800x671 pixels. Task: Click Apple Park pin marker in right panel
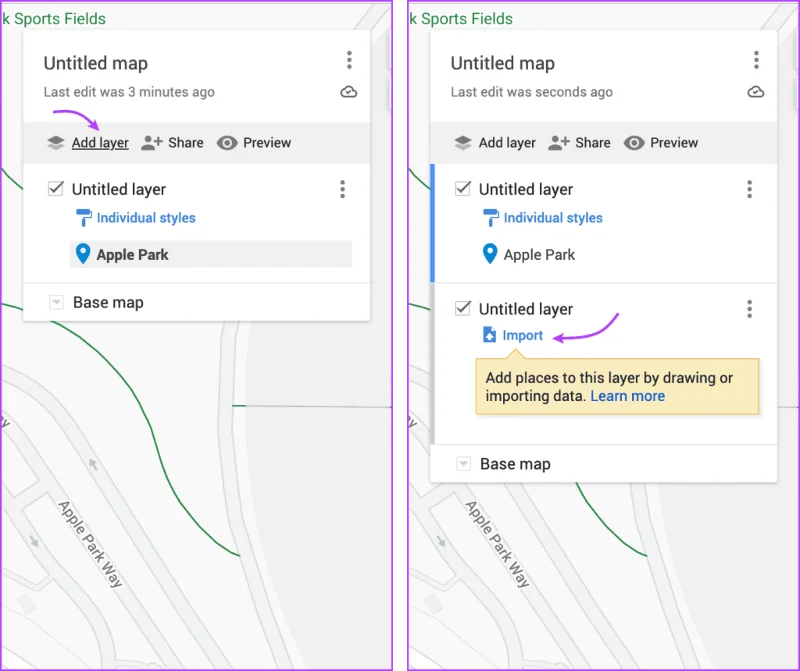click(490, 254)
